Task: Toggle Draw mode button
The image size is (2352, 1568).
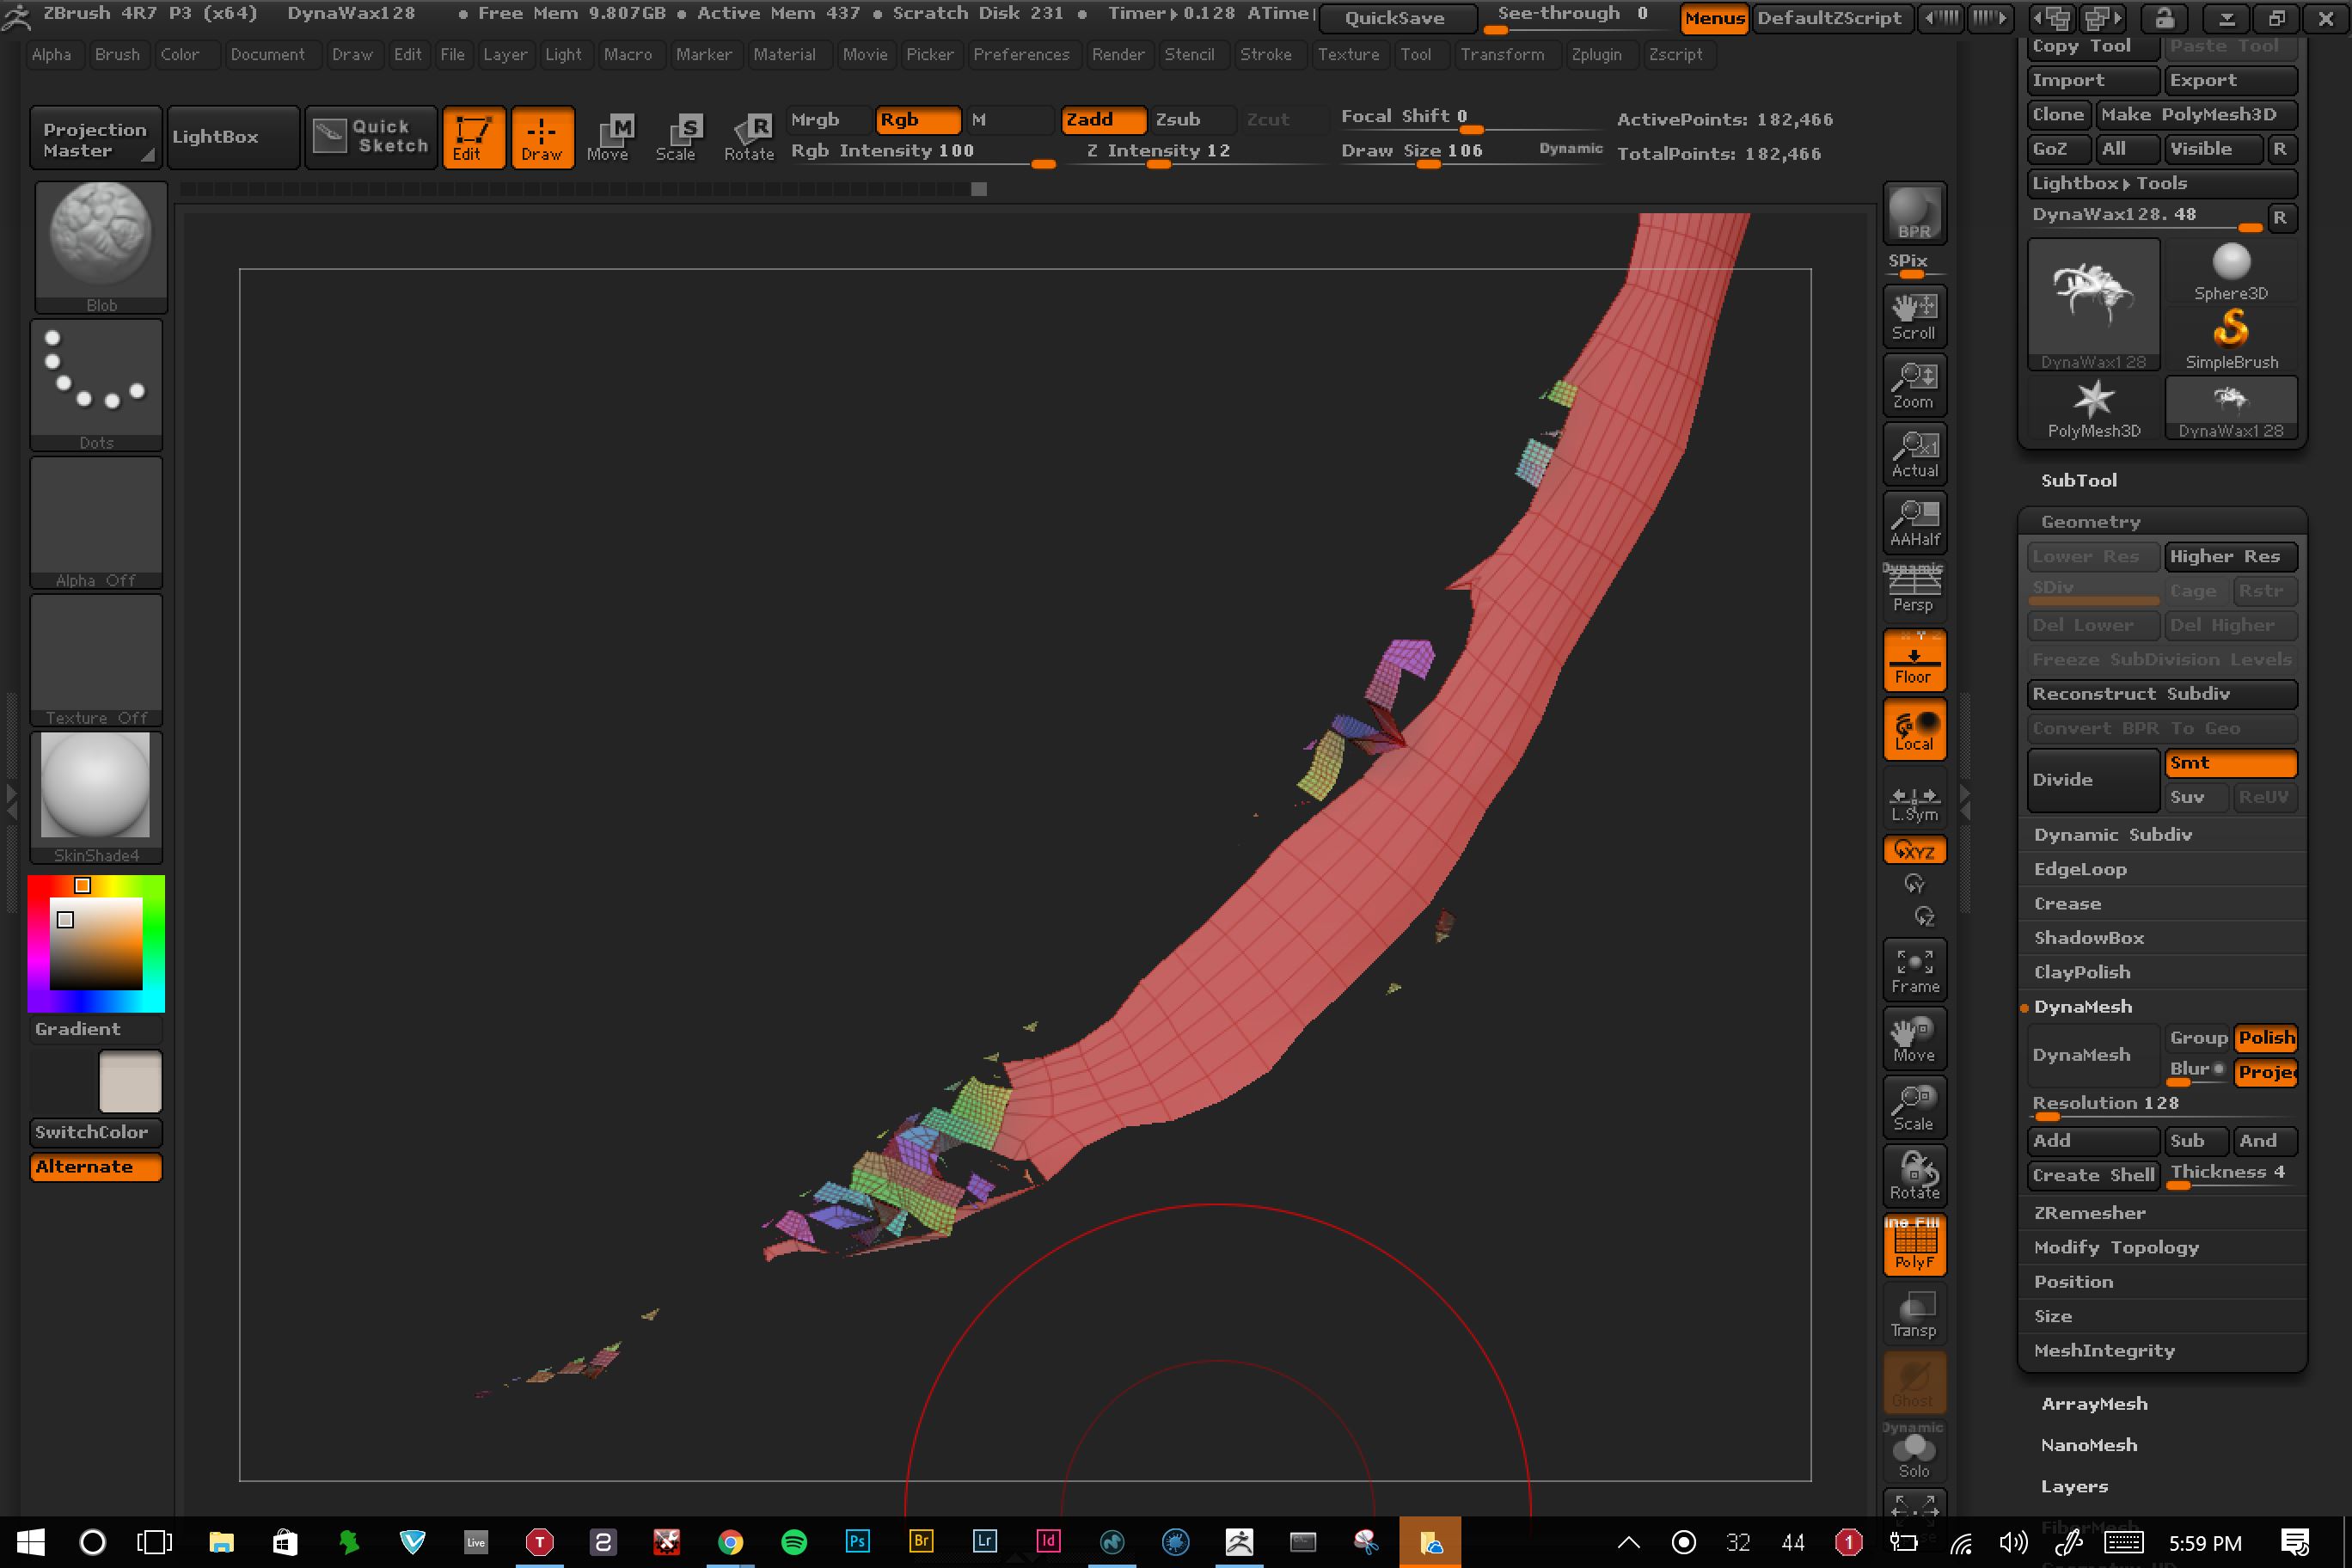Action: (x=542, y=137)
